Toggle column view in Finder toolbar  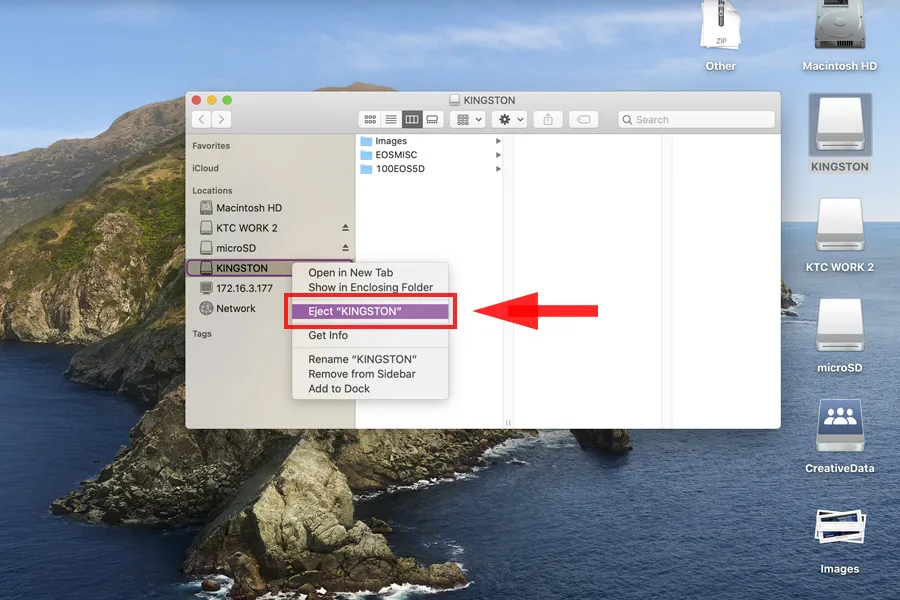pos(412,119)
